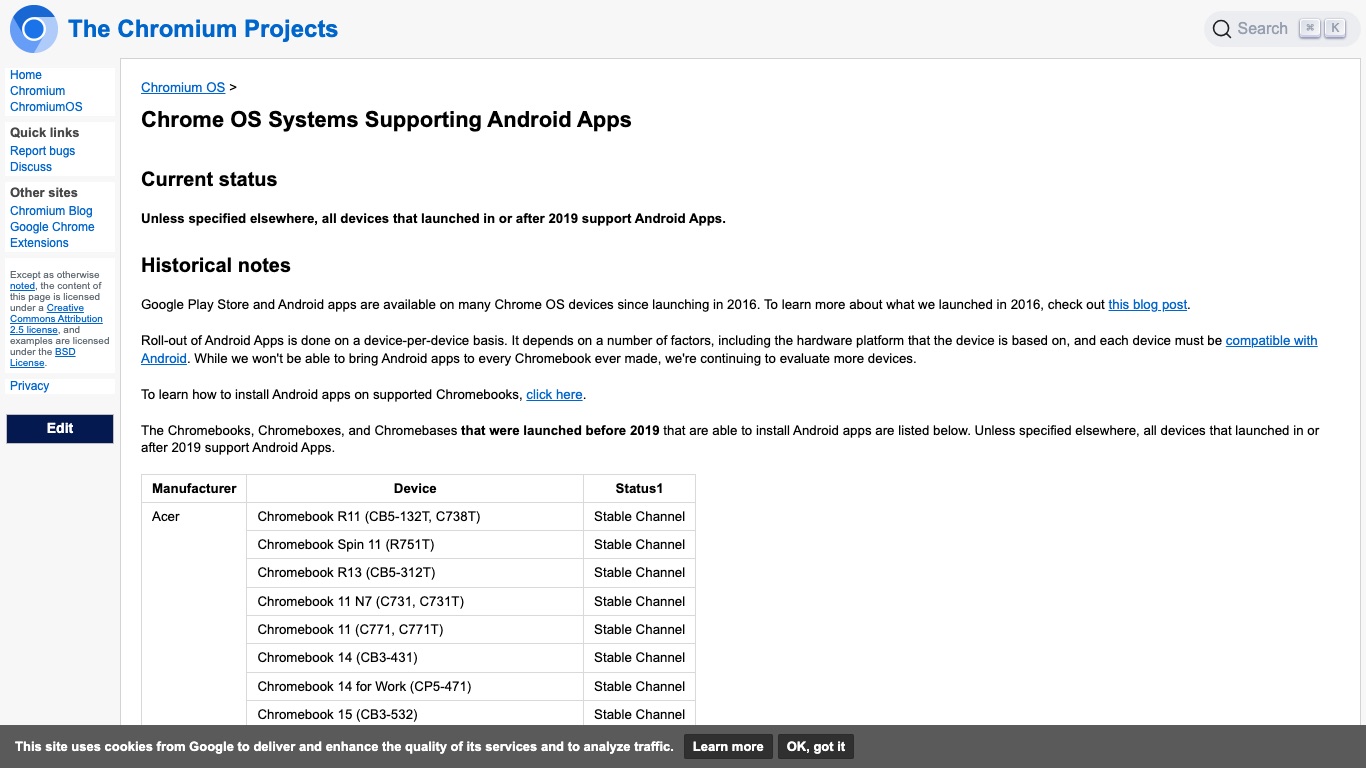Viewport: 1366px width, 768px height.
Task: Select Chromebook R11 (CB5-132T, C738T) cell
Action: (415, 517)
